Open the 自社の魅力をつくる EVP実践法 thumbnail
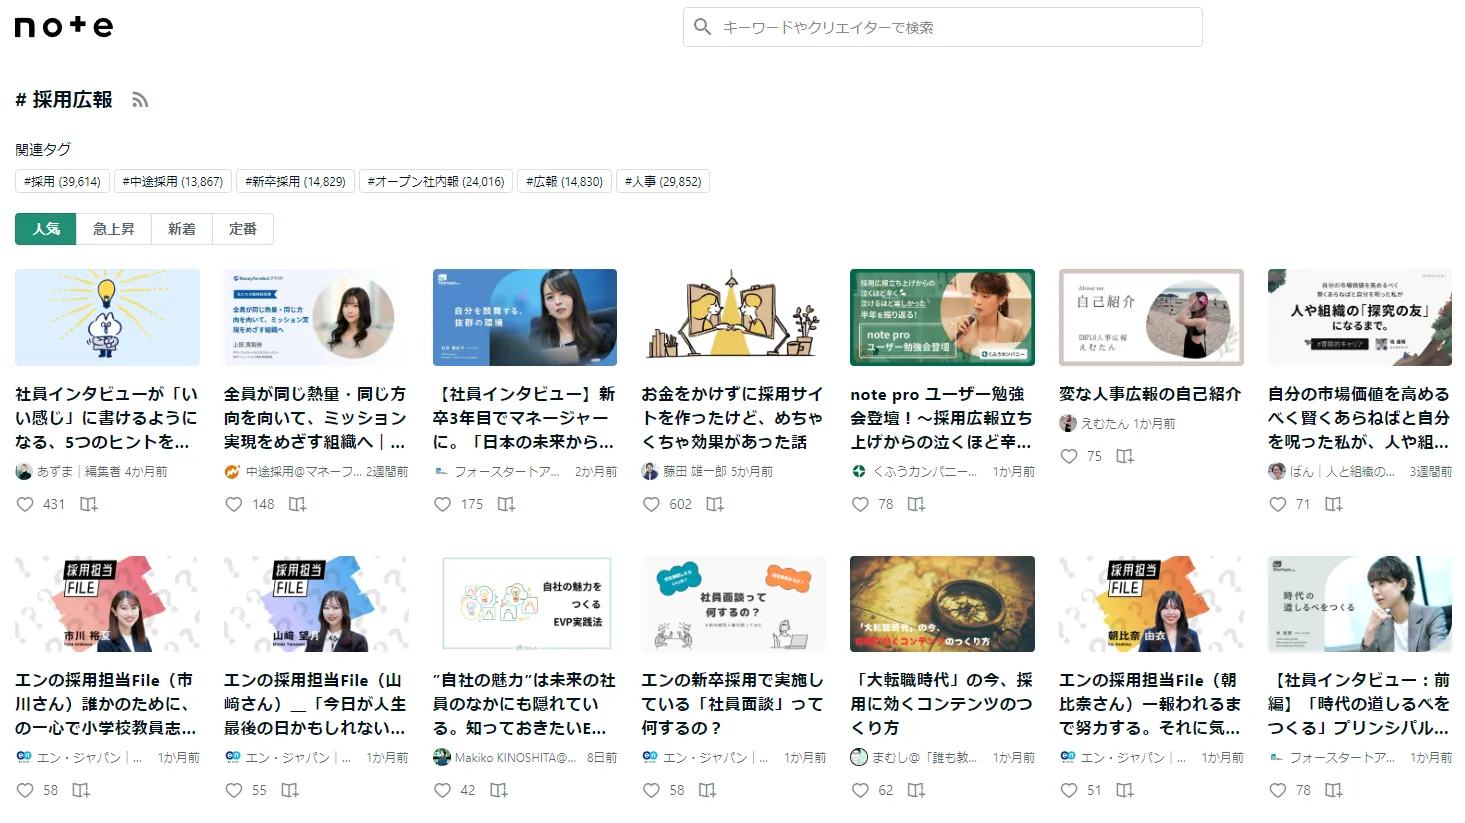The height and width of the screenshot is (823, 1465). [x=525, y=604]
